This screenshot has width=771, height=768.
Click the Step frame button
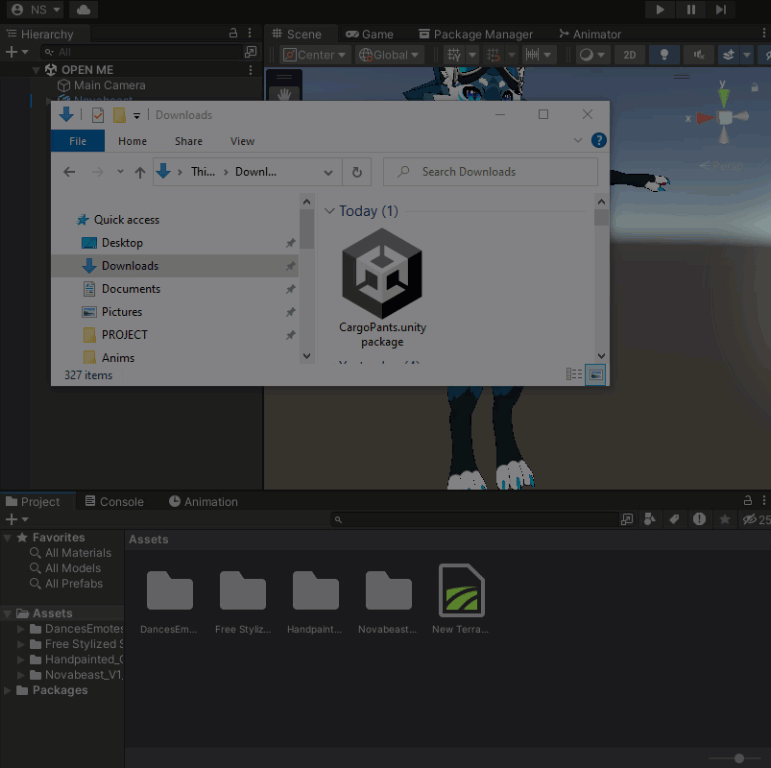721,10
